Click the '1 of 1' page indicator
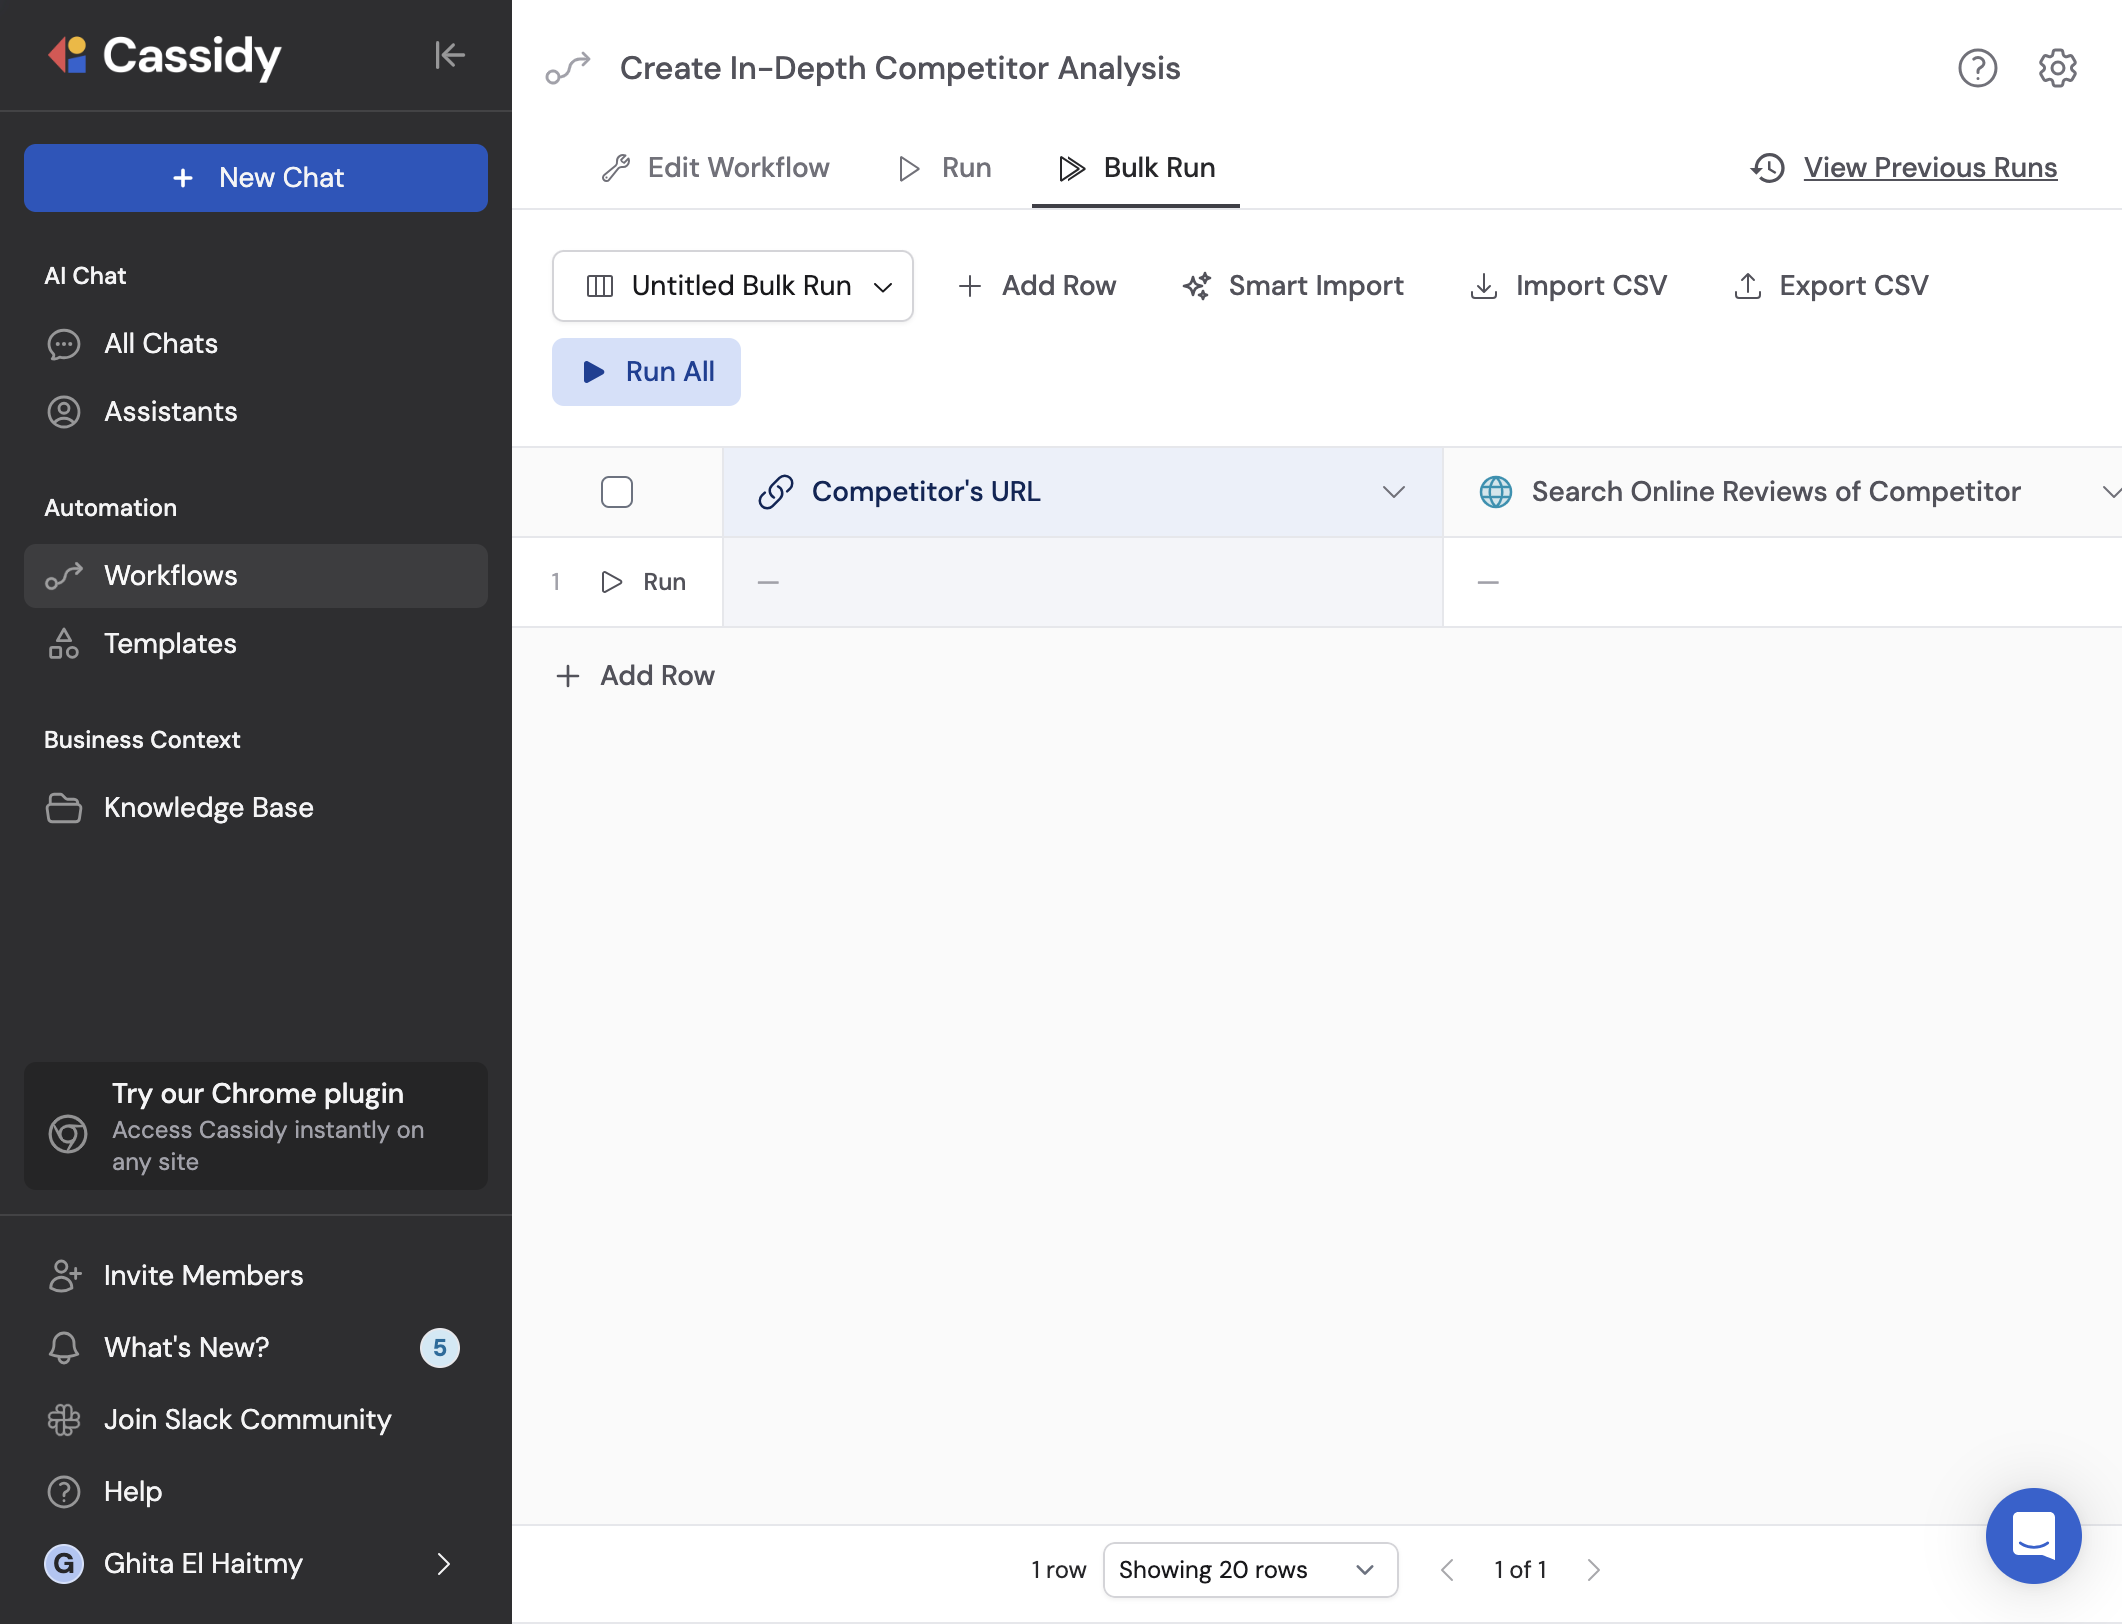Screen dimensions: 2122x1624 click(1520, 1569)
